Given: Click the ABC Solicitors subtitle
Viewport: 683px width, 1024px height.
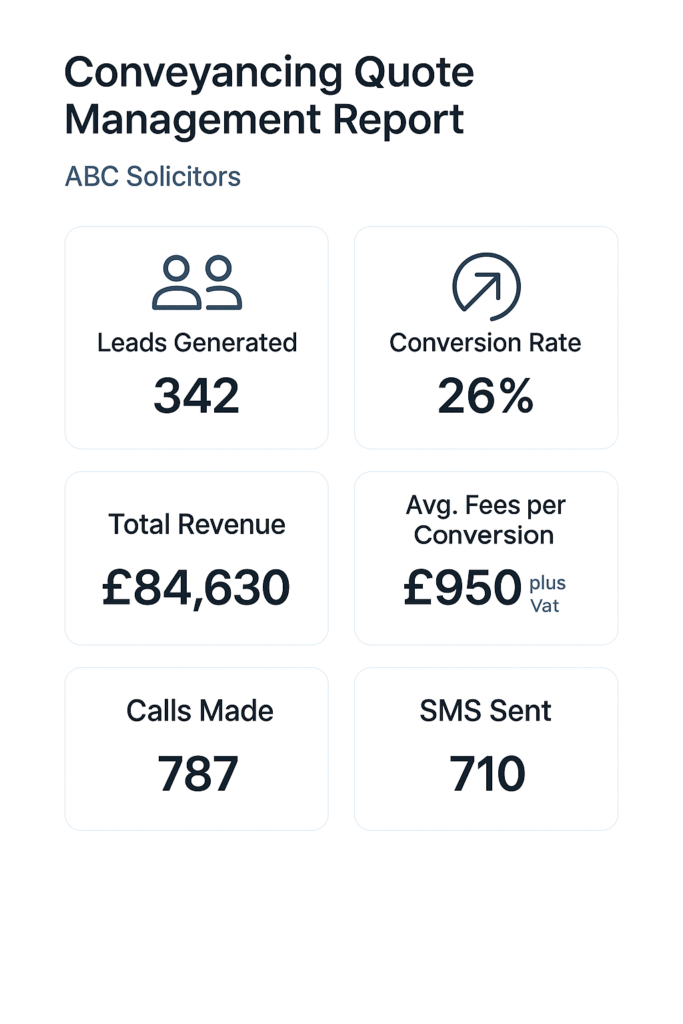Looking at the screenshot, I should 153,176.
